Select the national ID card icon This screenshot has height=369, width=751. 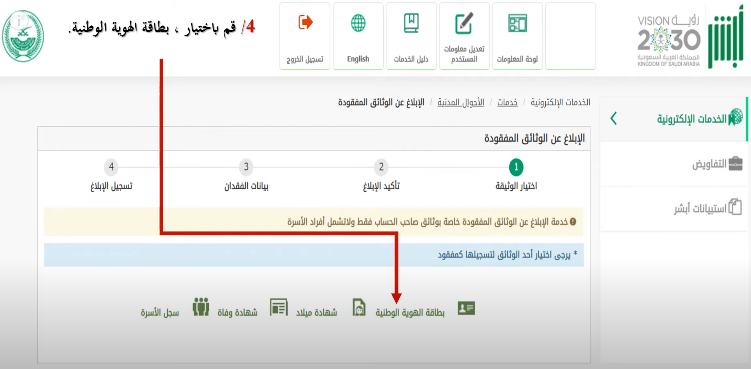(x=466, y=308)
